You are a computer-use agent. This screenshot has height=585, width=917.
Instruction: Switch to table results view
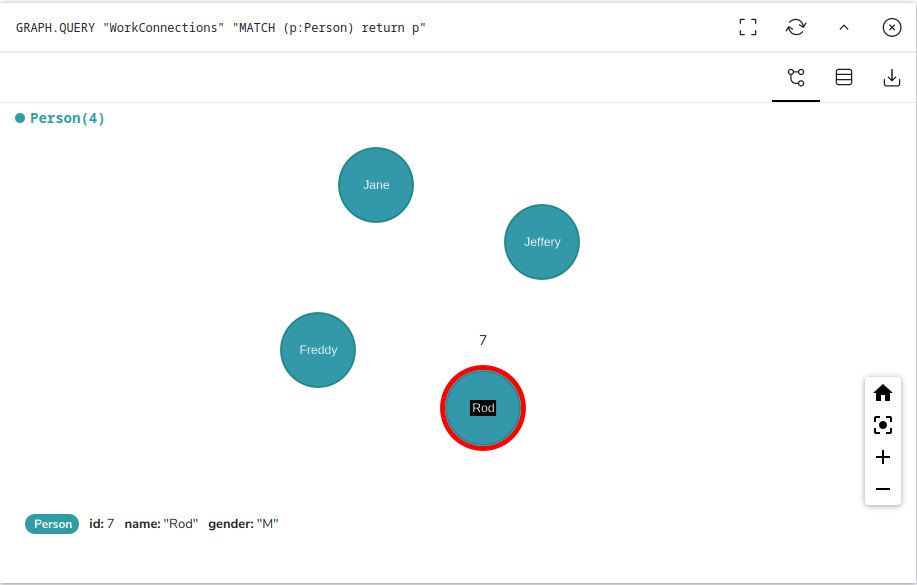pyautogui.click(x=844, y=77)
